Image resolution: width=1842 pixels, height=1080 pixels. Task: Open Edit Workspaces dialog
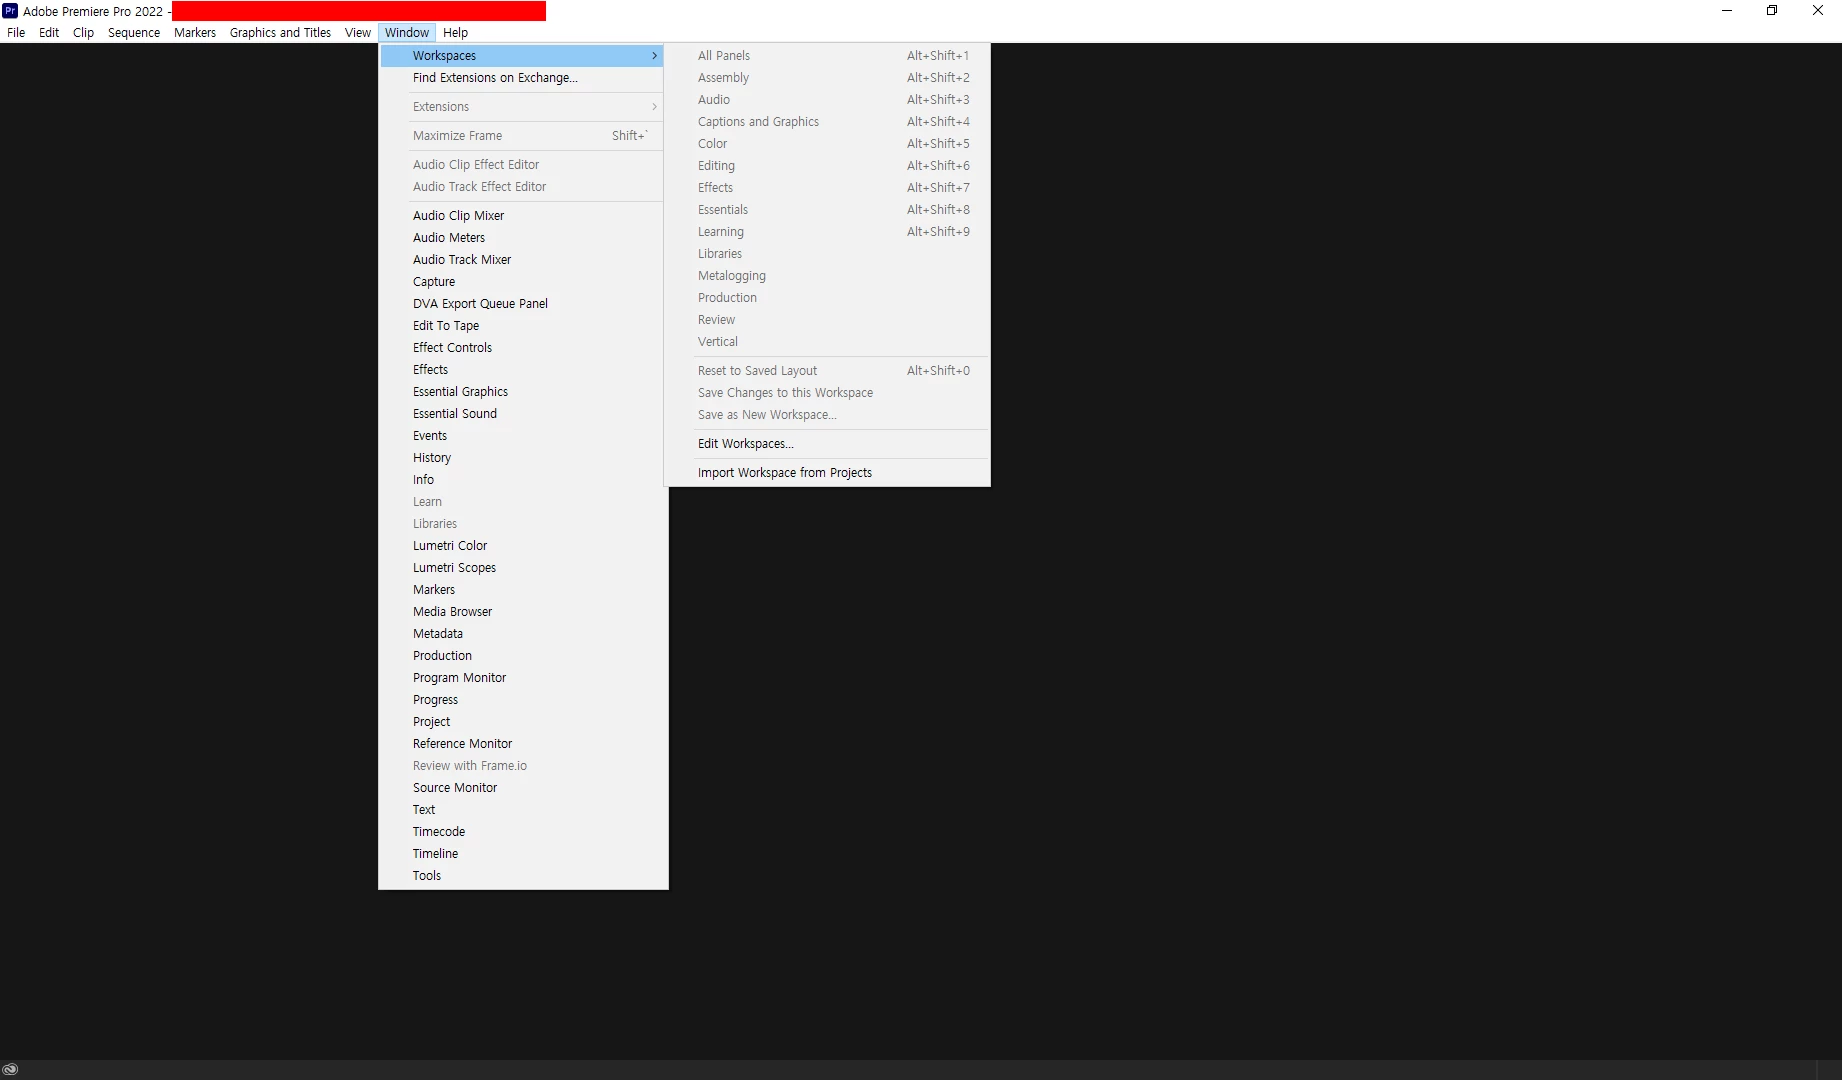[x=827, y=444]
